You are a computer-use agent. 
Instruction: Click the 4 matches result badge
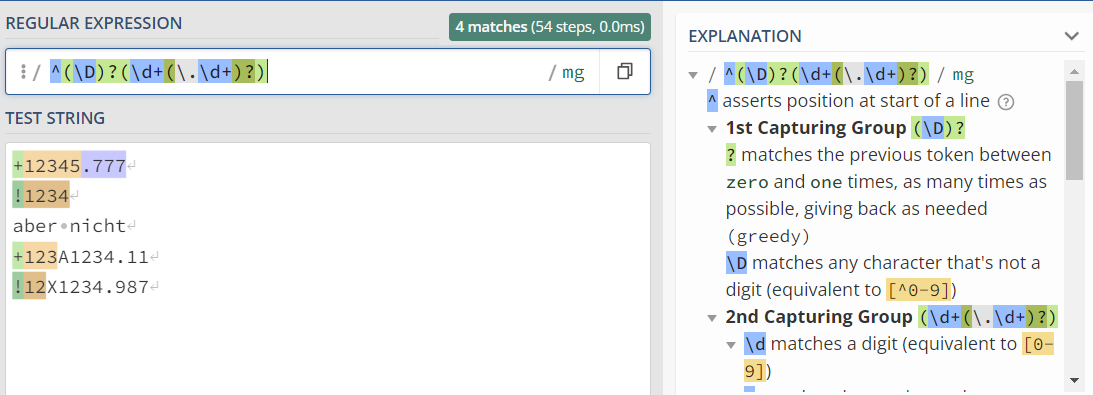point(550,27)
